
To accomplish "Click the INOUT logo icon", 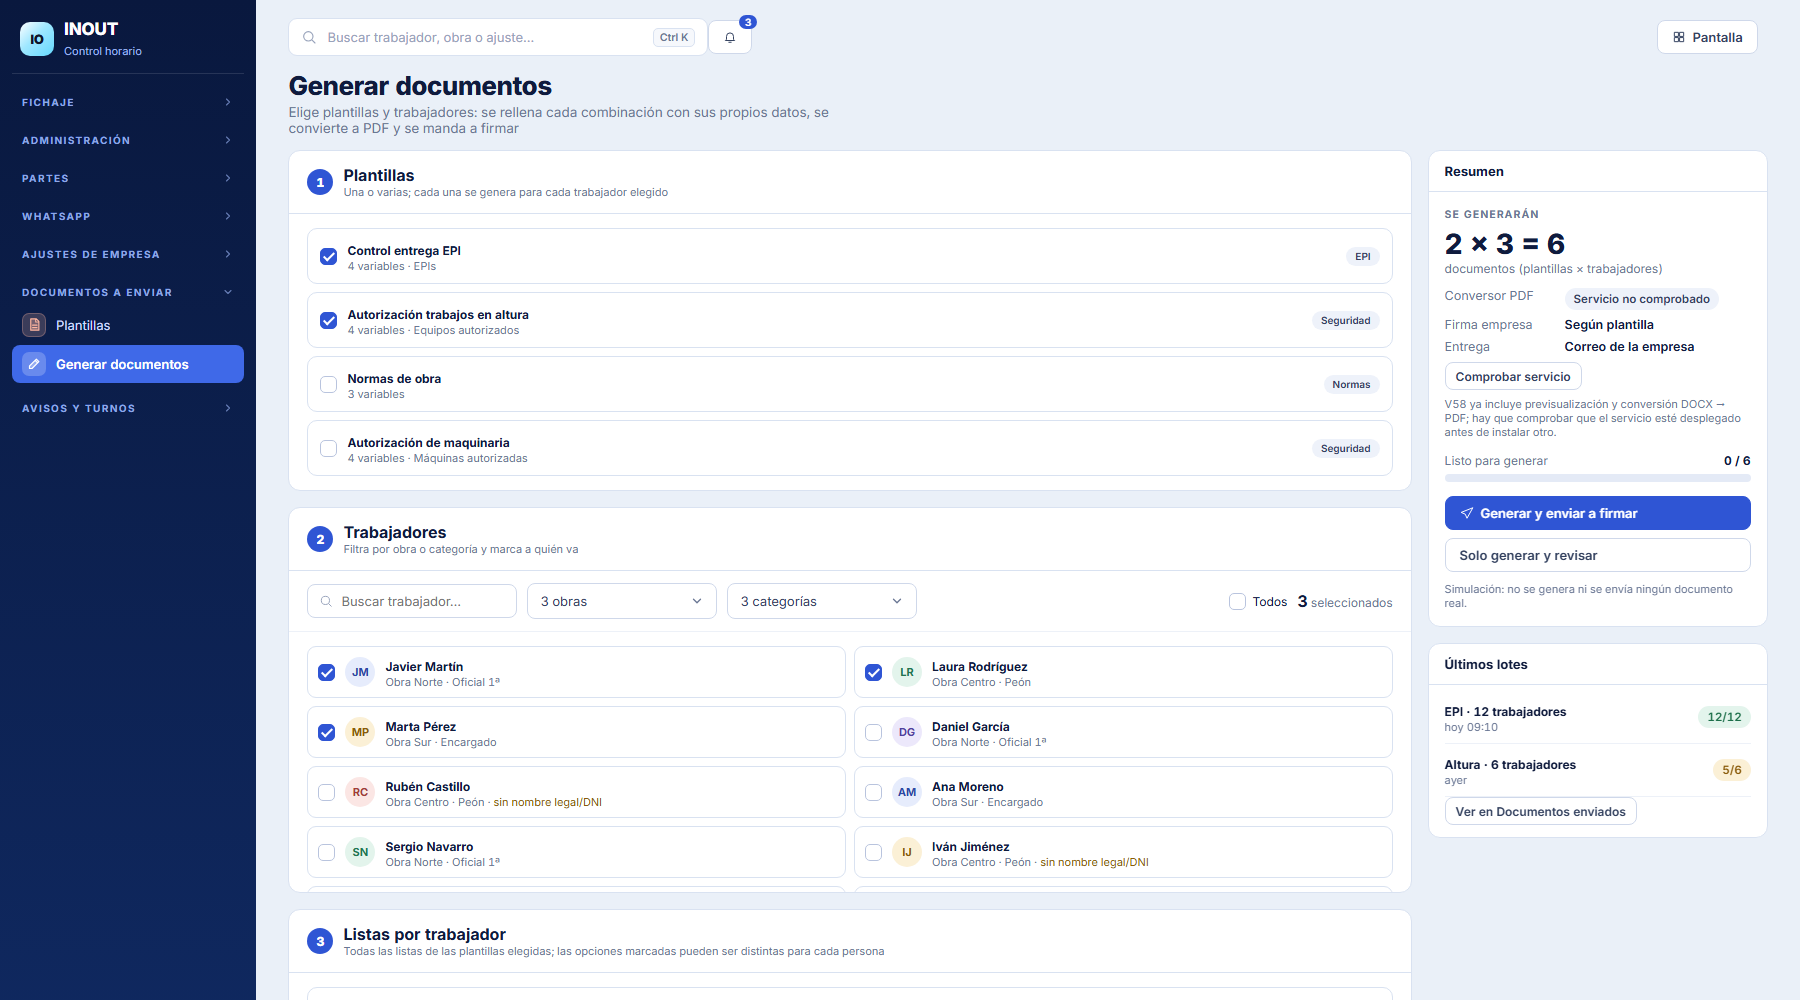I will [37, 39].
